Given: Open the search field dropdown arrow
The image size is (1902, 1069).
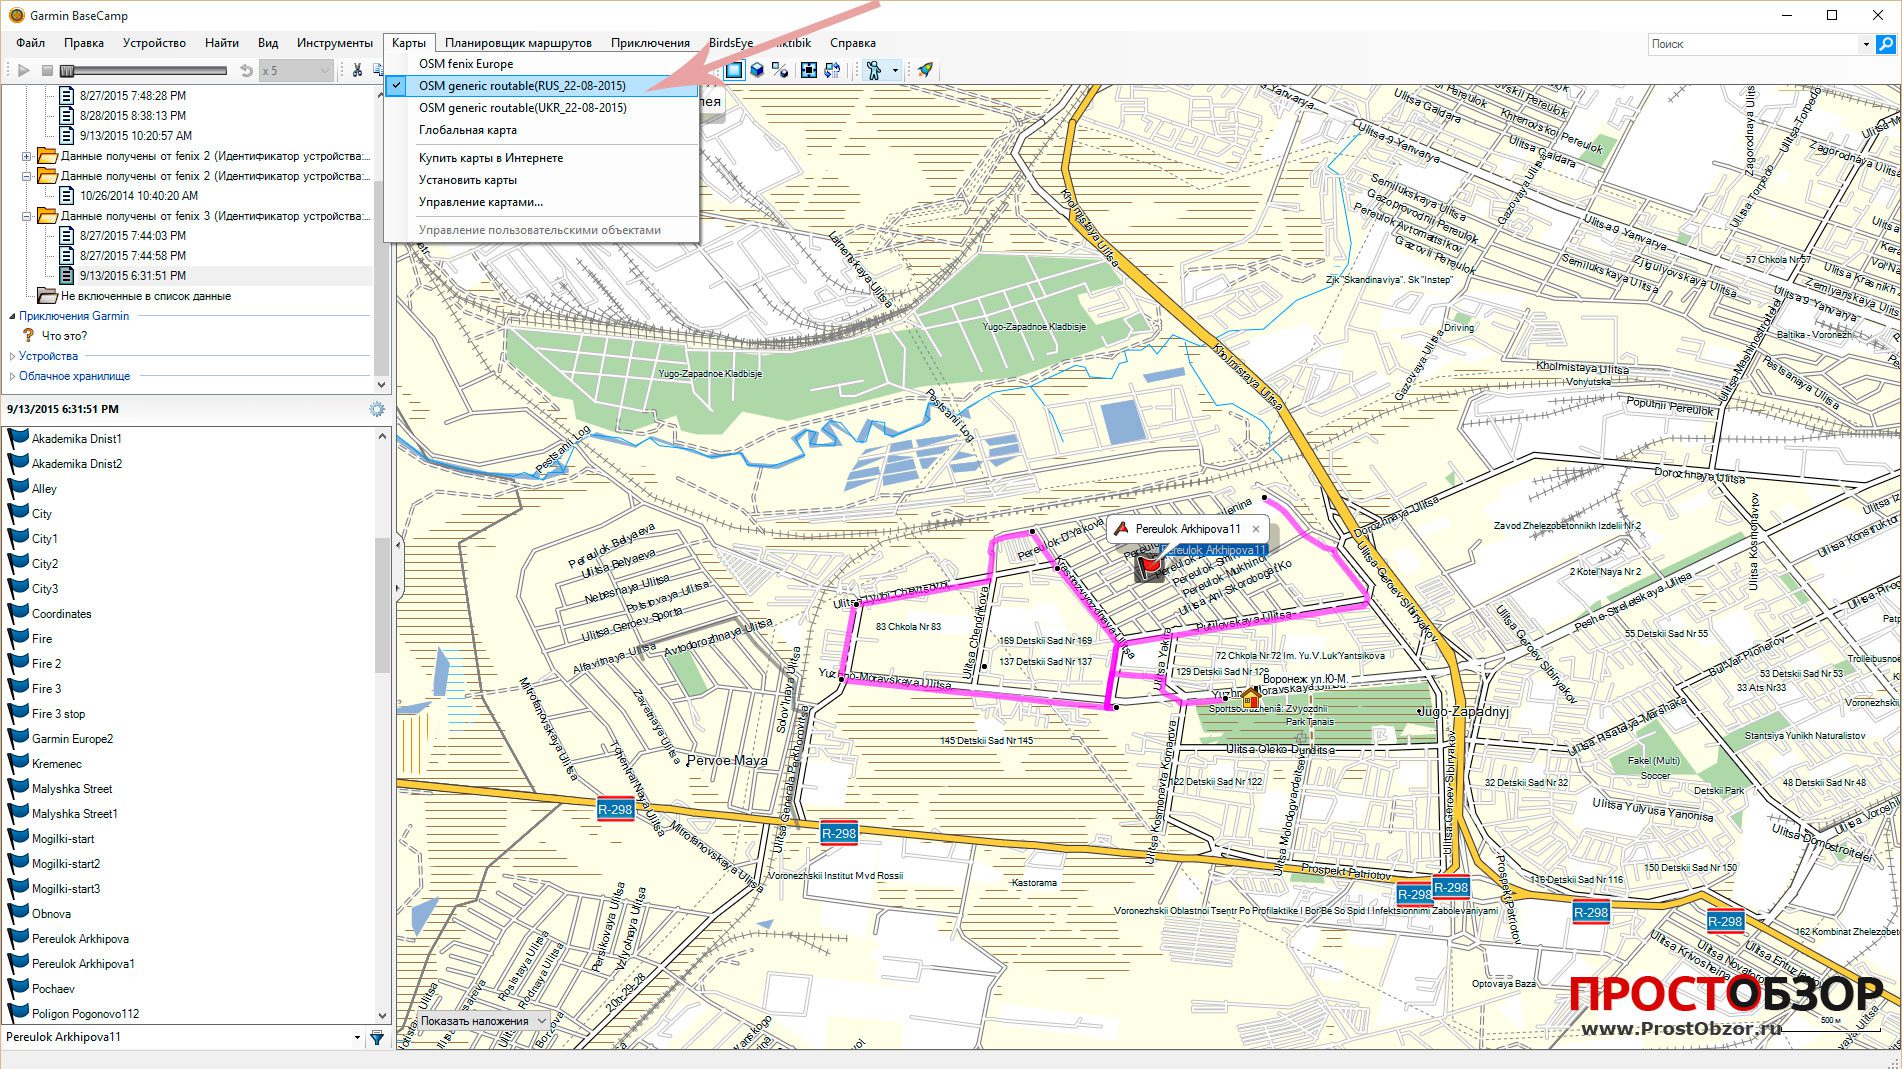Looking at the screenshot, I should tap(1865, 44).
